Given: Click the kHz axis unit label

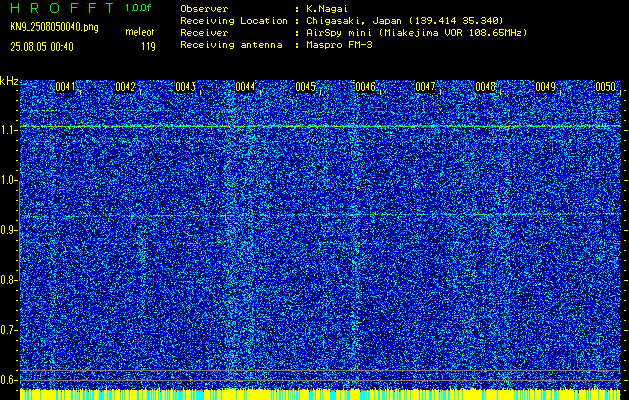Looking at the screenshot, I should (9, 81).
